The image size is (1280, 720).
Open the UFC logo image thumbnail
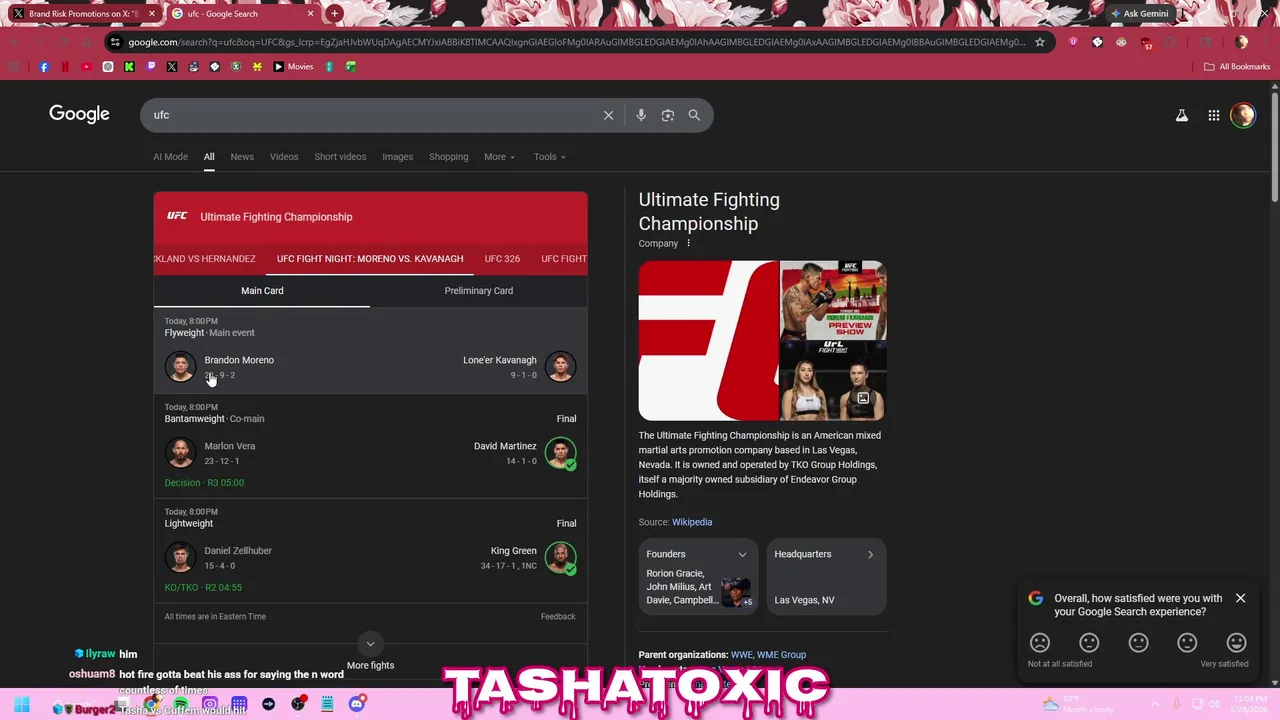[x=708, y=340]
